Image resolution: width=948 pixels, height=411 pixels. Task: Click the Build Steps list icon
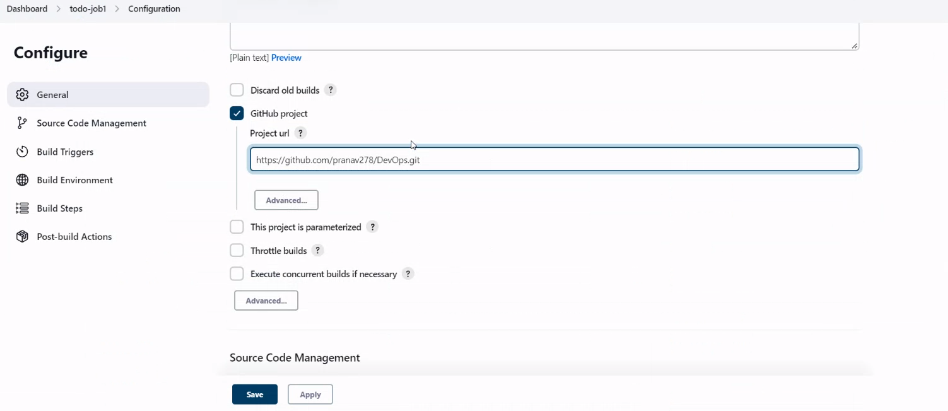coord(22,209)
